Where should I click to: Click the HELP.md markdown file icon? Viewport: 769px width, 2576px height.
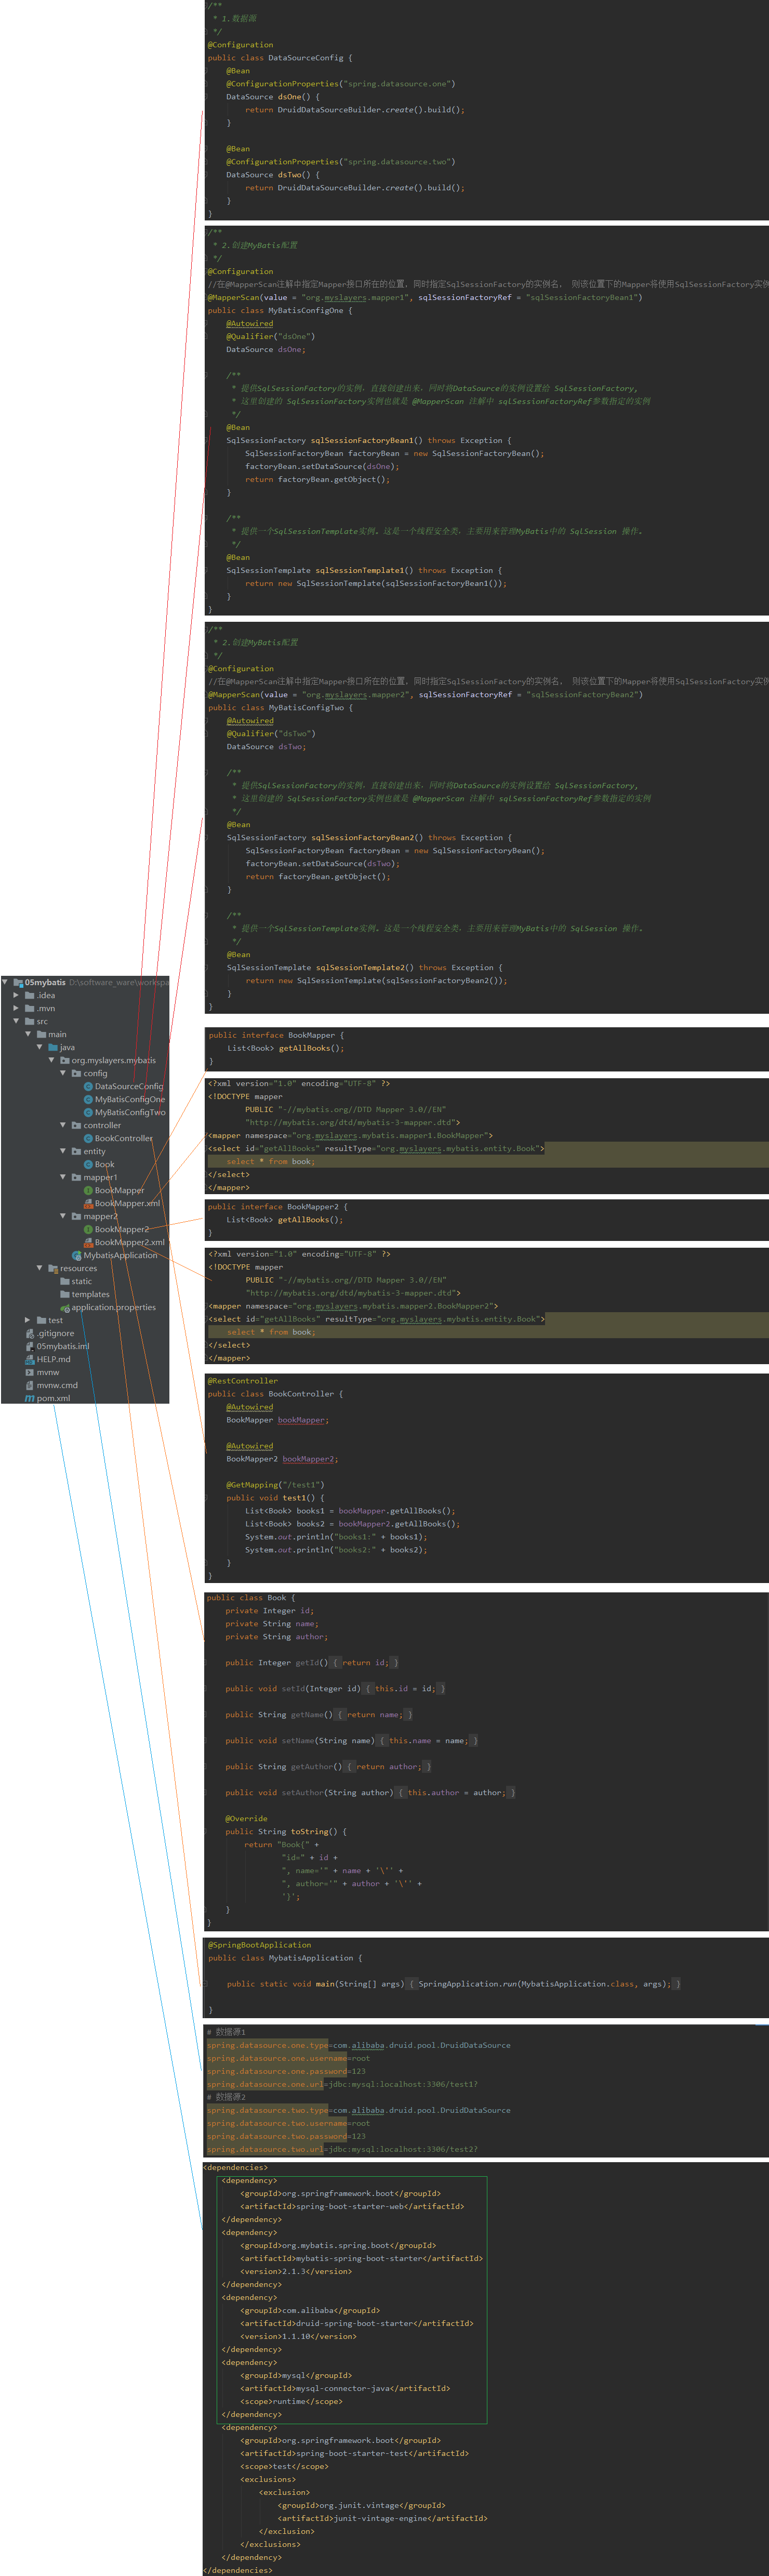30,1359
